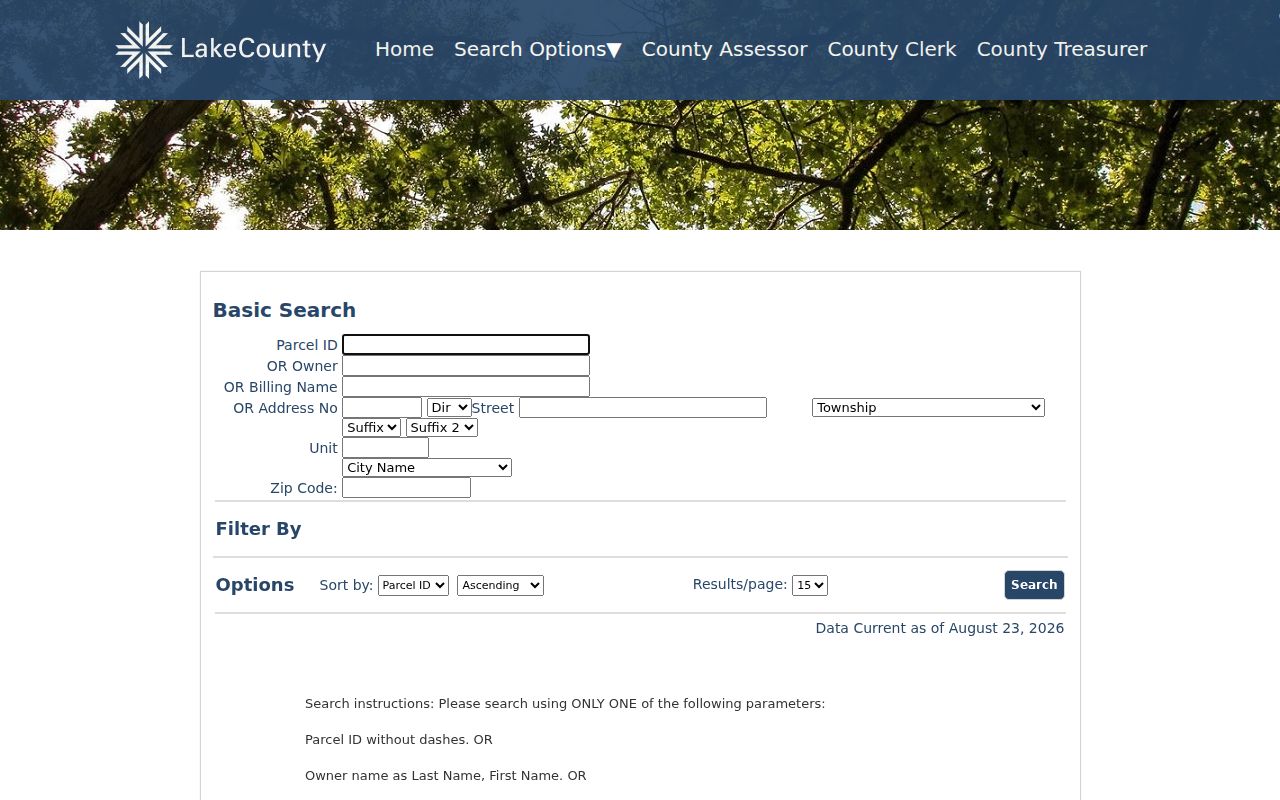Click the Street name input field

[643, 408]
